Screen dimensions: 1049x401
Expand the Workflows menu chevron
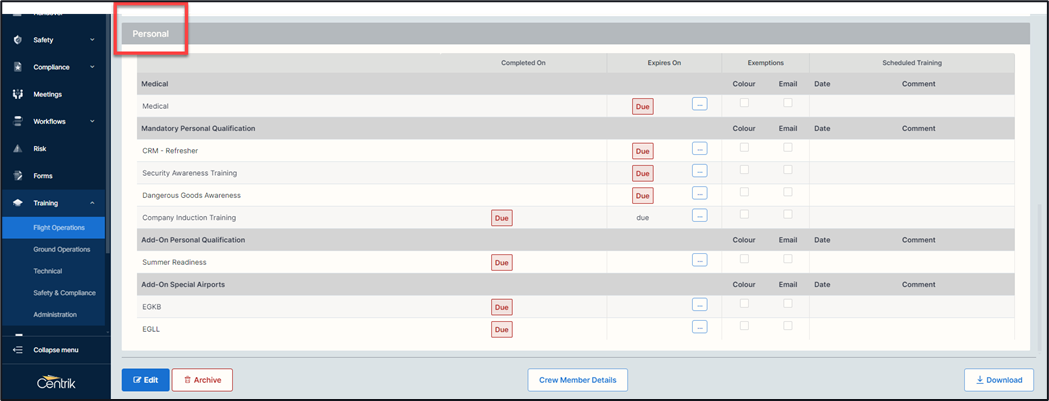pos(92,121)
